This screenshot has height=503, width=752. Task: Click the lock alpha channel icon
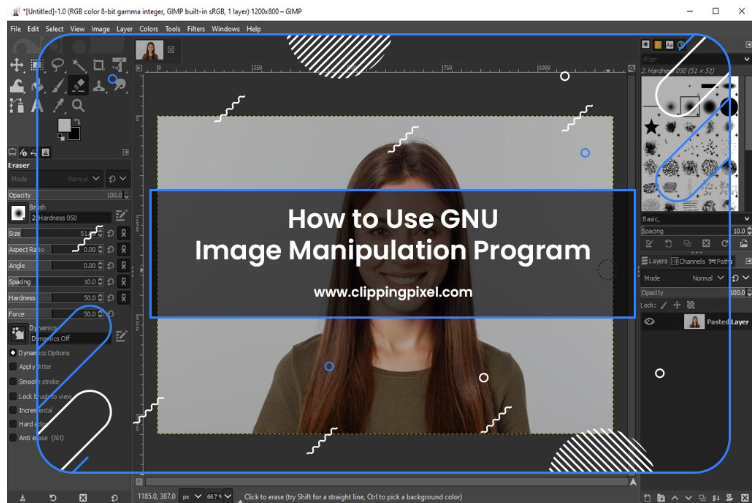tap(690, 304)
